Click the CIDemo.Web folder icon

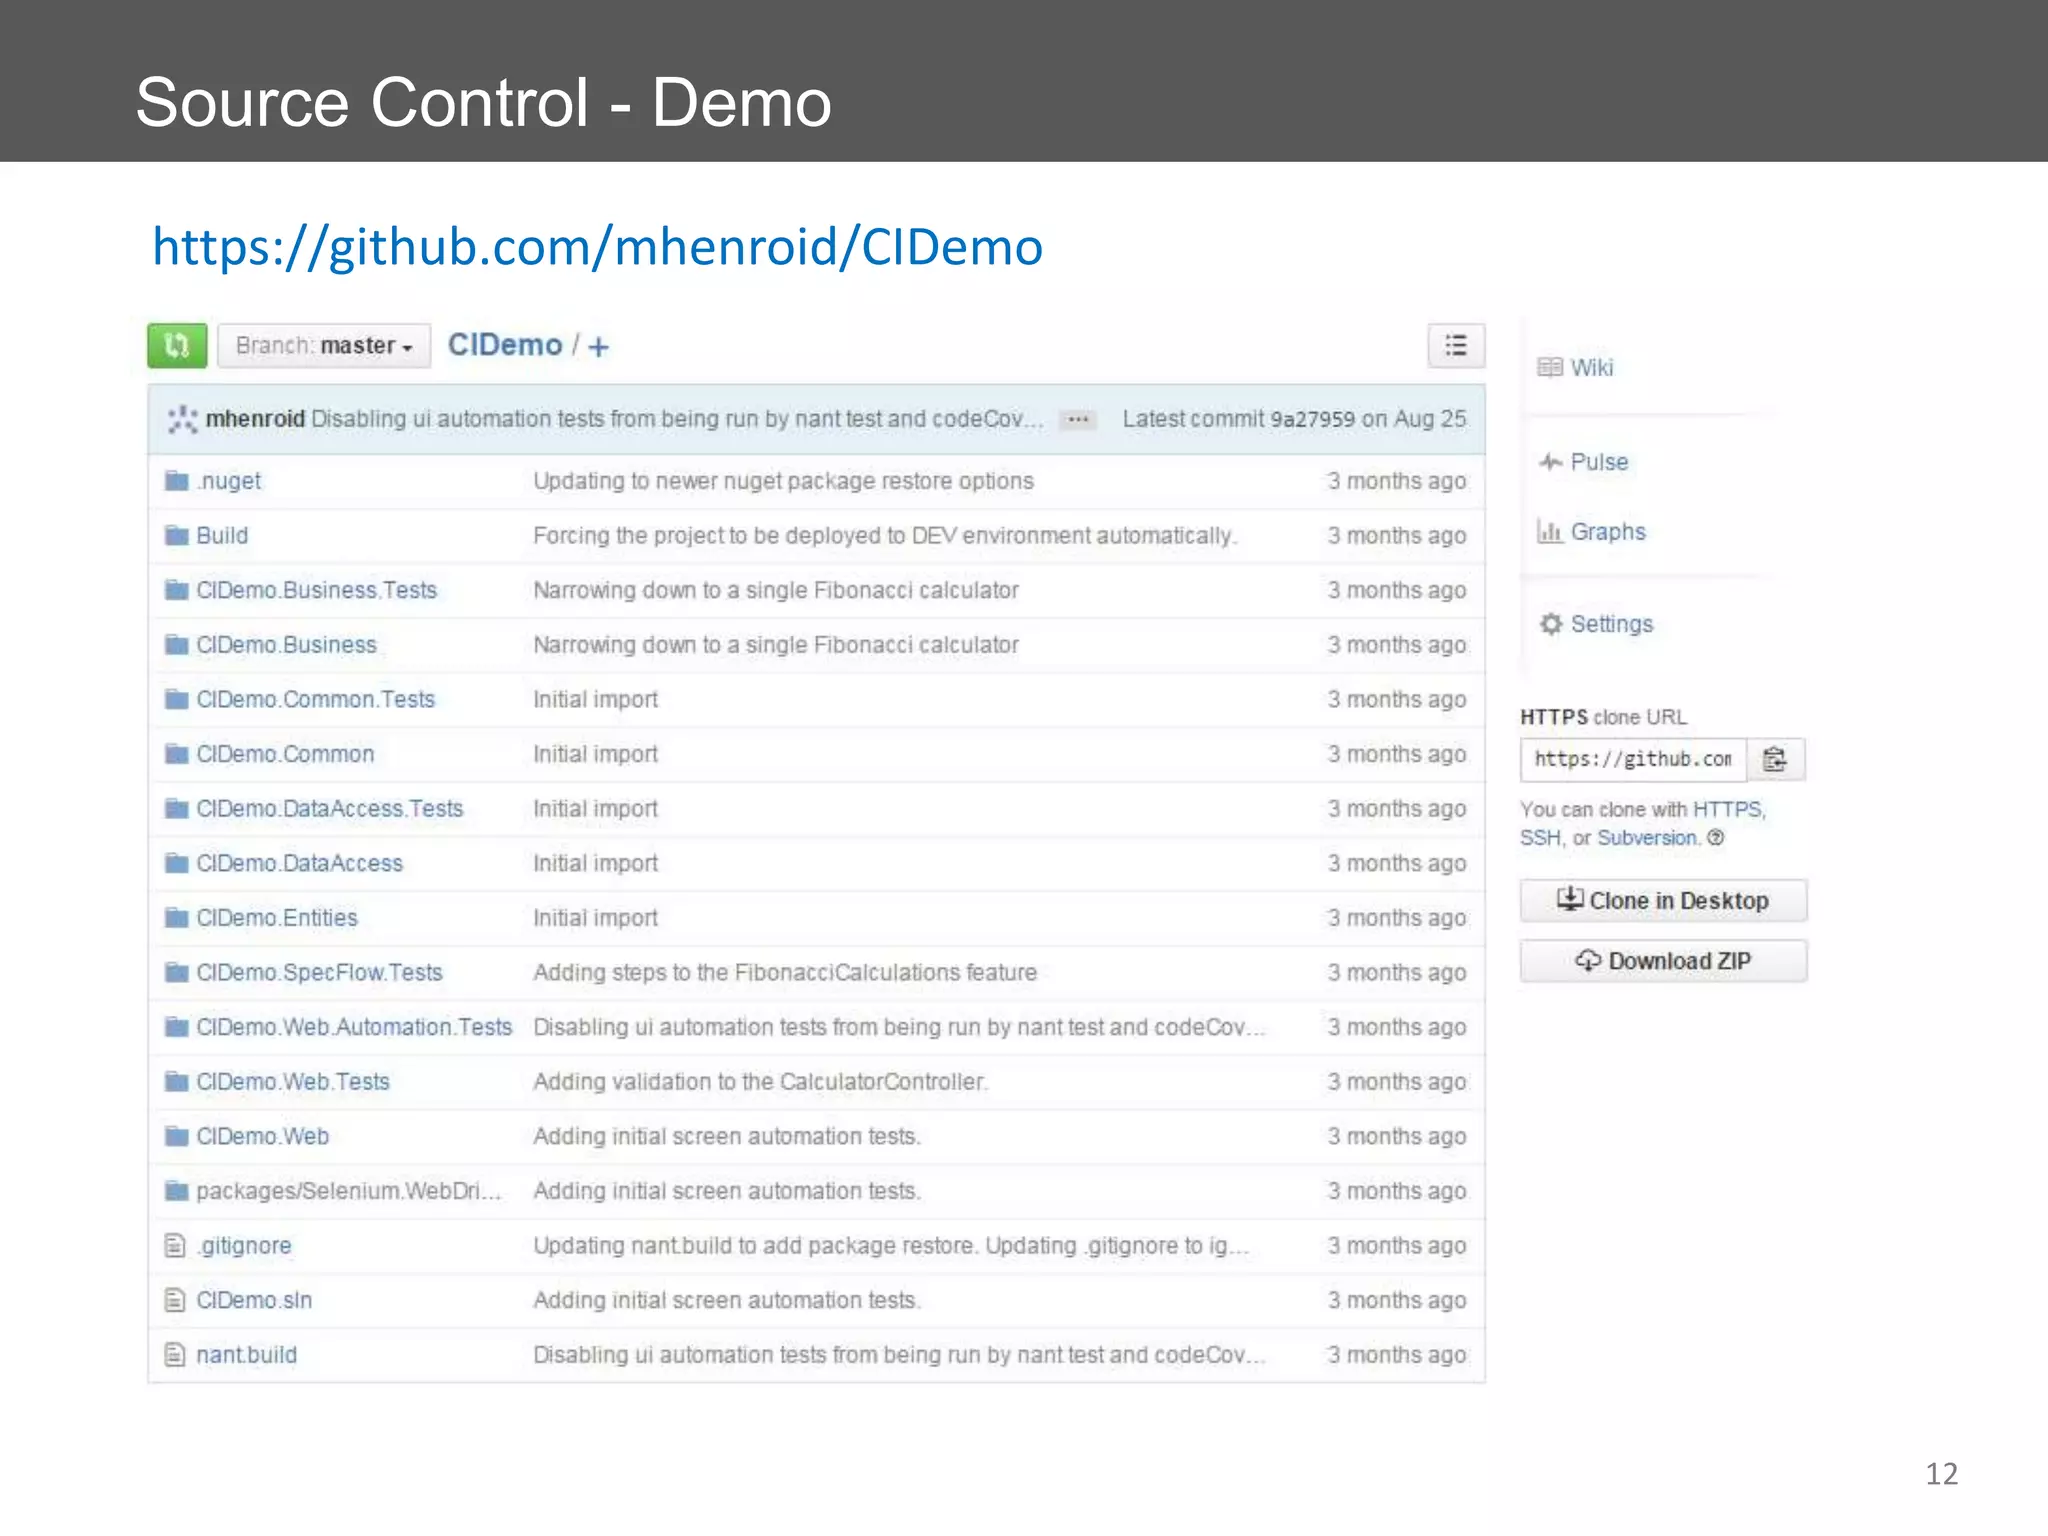click(x=177, y=1136)
